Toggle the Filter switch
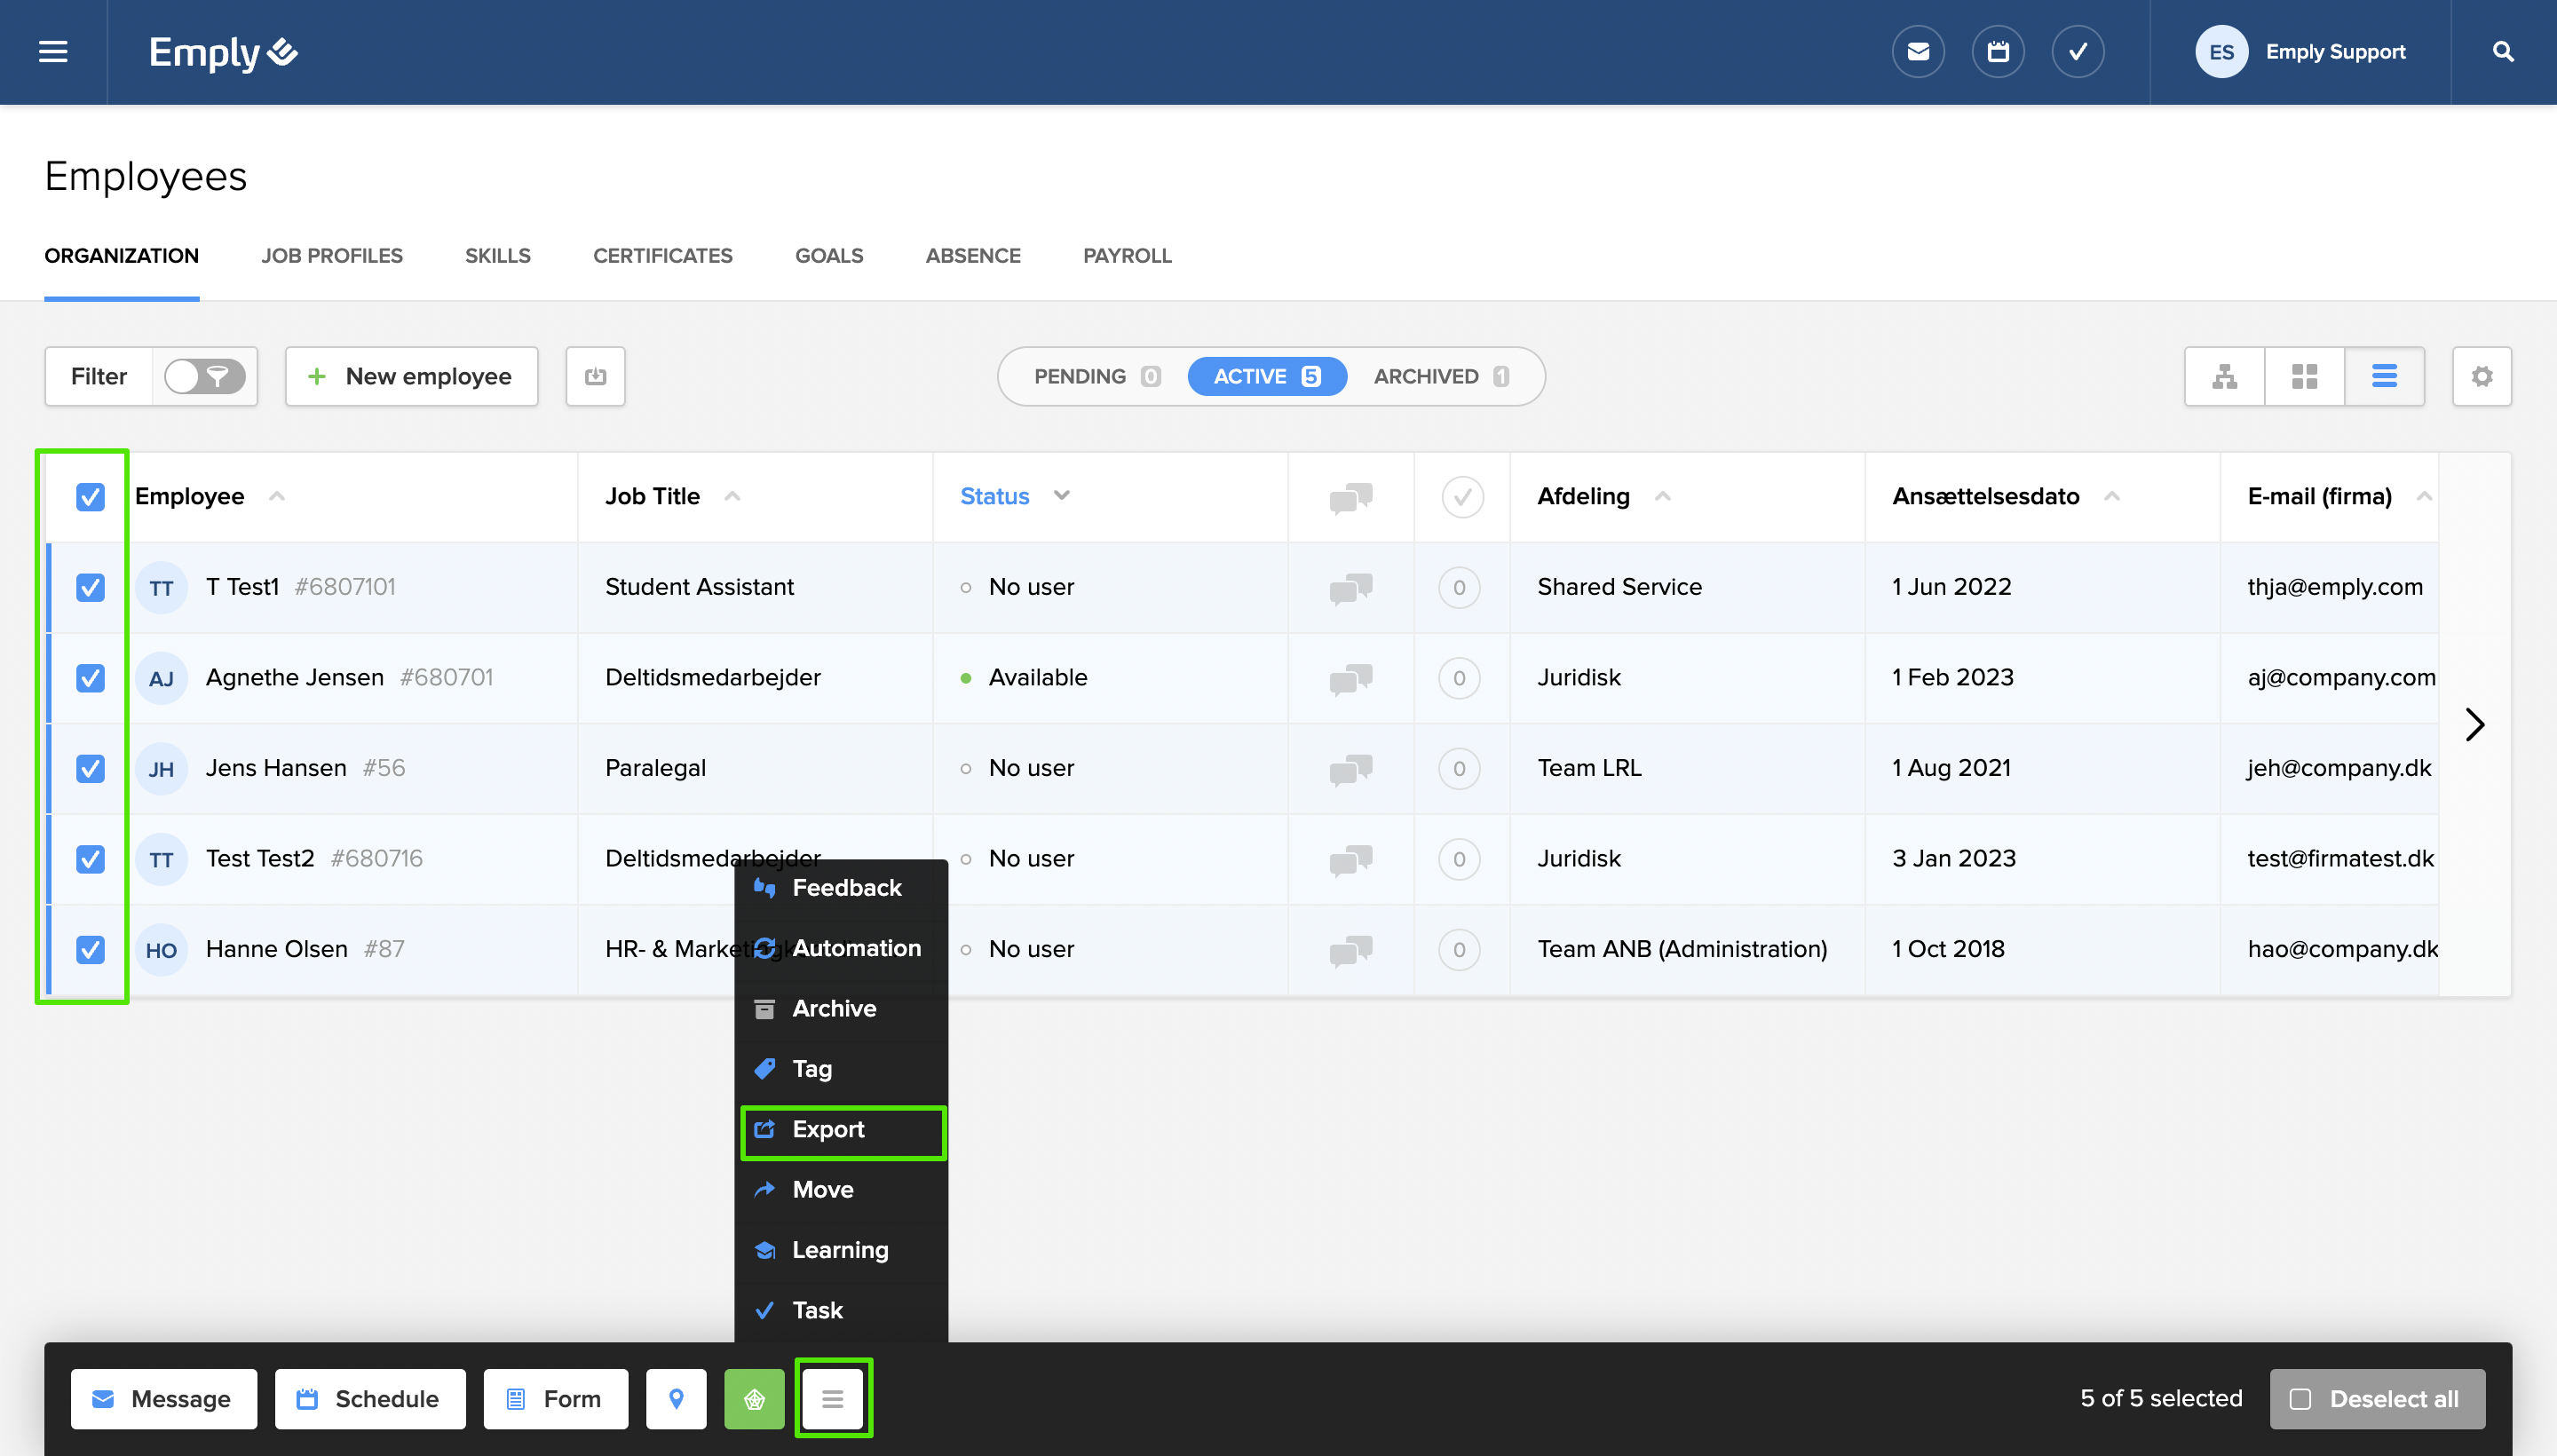This screenshot has height=1456, width=2557. coord(205,377)
